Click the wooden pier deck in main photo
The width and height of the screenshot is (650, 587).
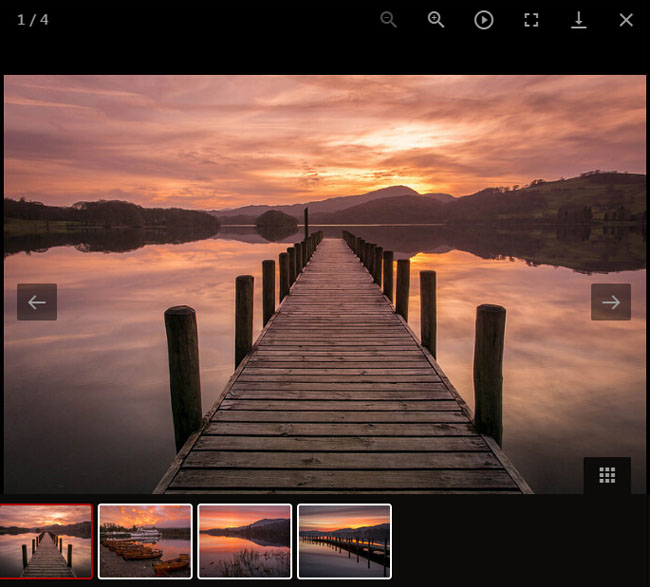point(339,400)
